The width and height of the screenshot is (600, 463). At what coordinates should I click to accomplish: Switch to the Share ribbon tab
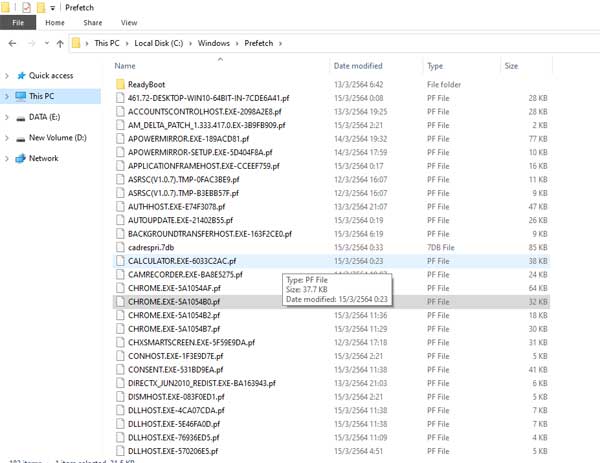pos(92,22)
